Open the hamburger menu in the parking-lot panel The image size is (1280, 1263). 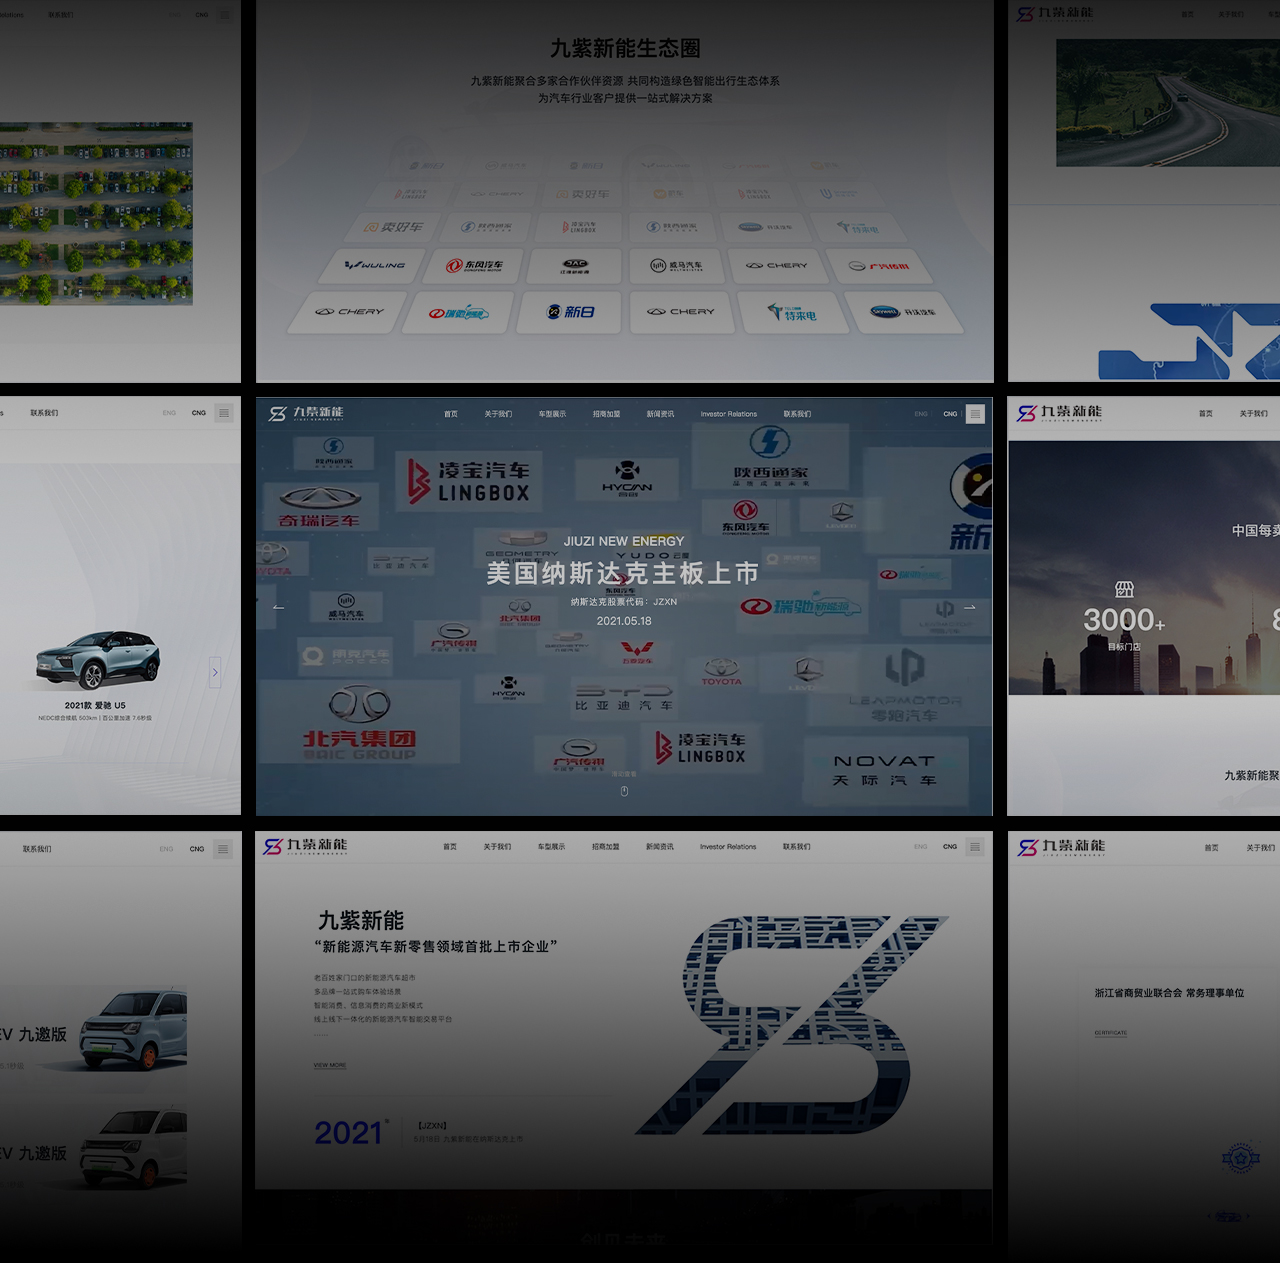[224, 15]
